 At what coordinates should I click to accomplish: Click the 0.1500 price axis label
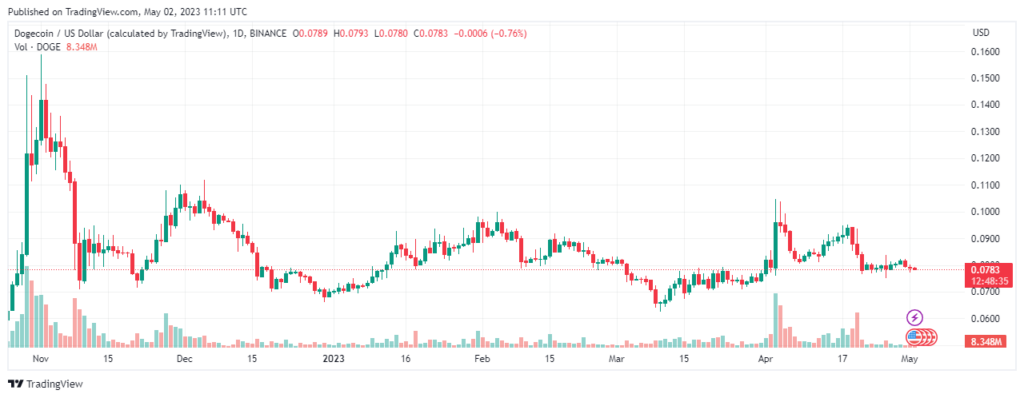click(985, 78)
